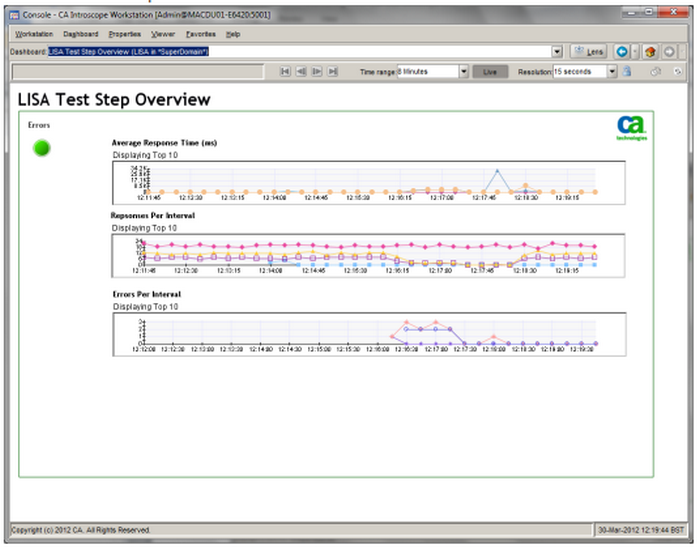Open the Help menu
This screenshot has width=700, height=554.
(x=233, y=34)
